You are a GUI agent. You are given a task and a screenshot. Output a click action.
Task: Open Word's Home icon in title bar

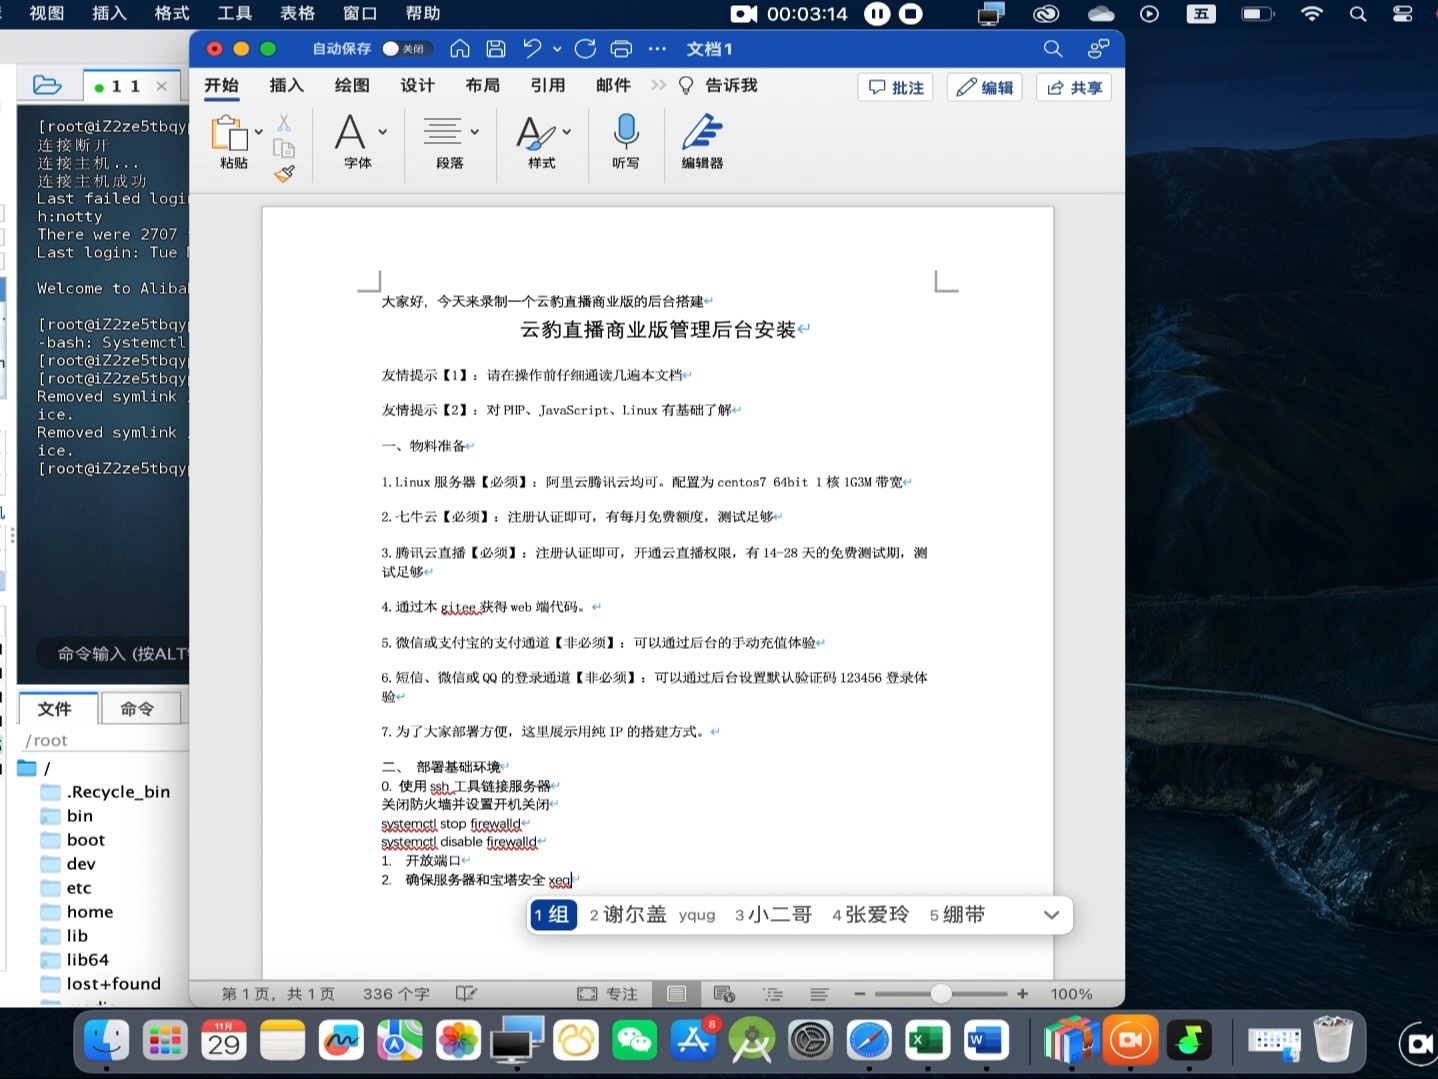[460, 48]
